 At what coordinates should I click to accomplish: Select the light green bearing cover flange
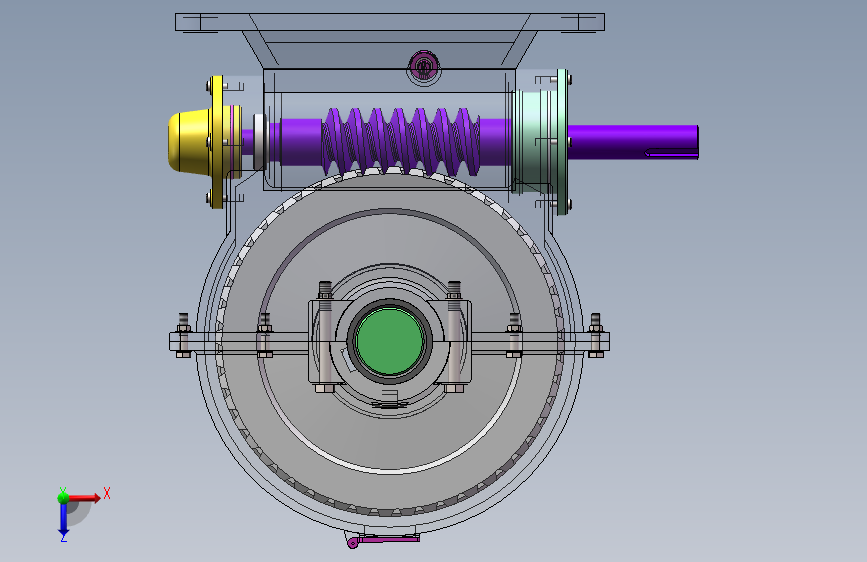pos(563,142)
